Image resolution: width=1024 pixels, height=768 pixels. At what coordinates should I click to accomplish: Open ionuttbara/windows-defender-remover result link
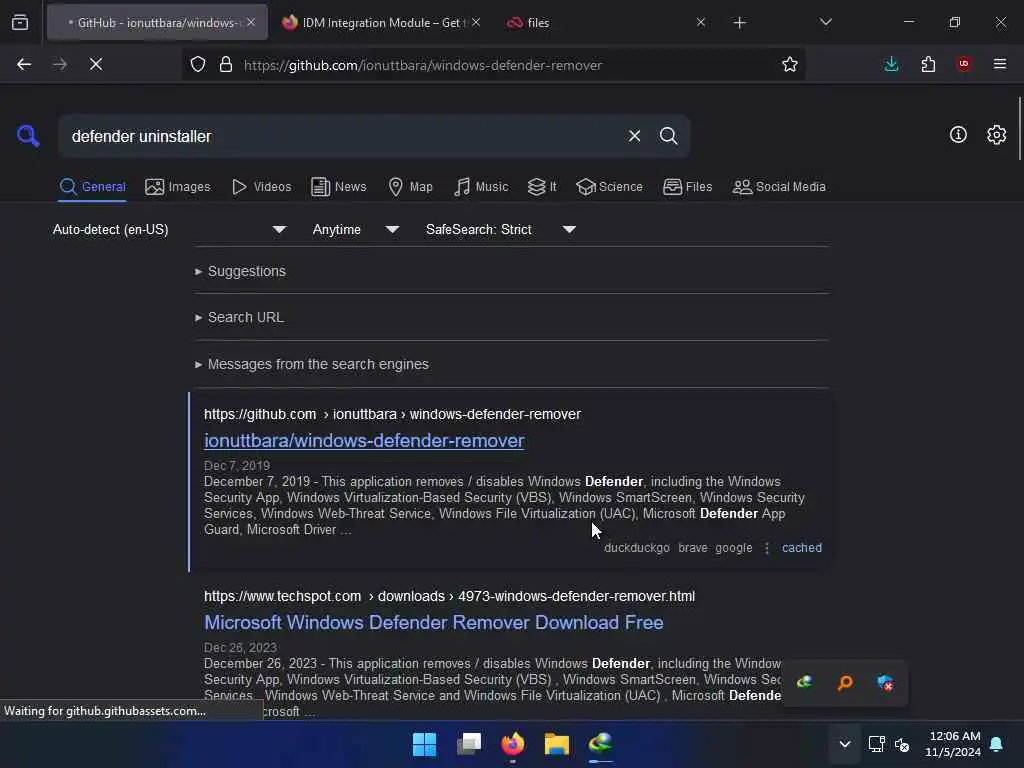[x=364, y=441]
